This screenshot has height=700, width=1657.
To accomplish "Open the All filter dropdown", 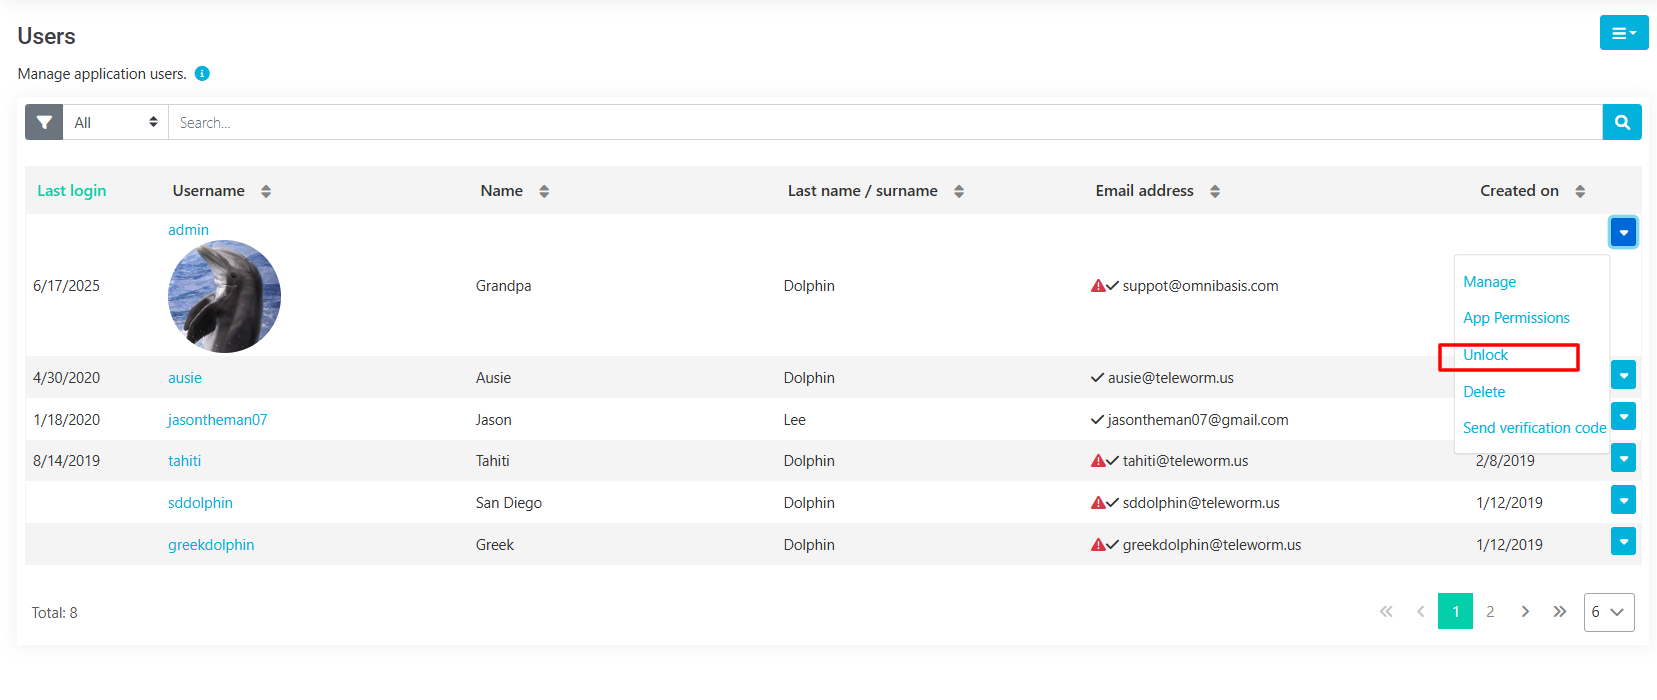I will point(115,122).
